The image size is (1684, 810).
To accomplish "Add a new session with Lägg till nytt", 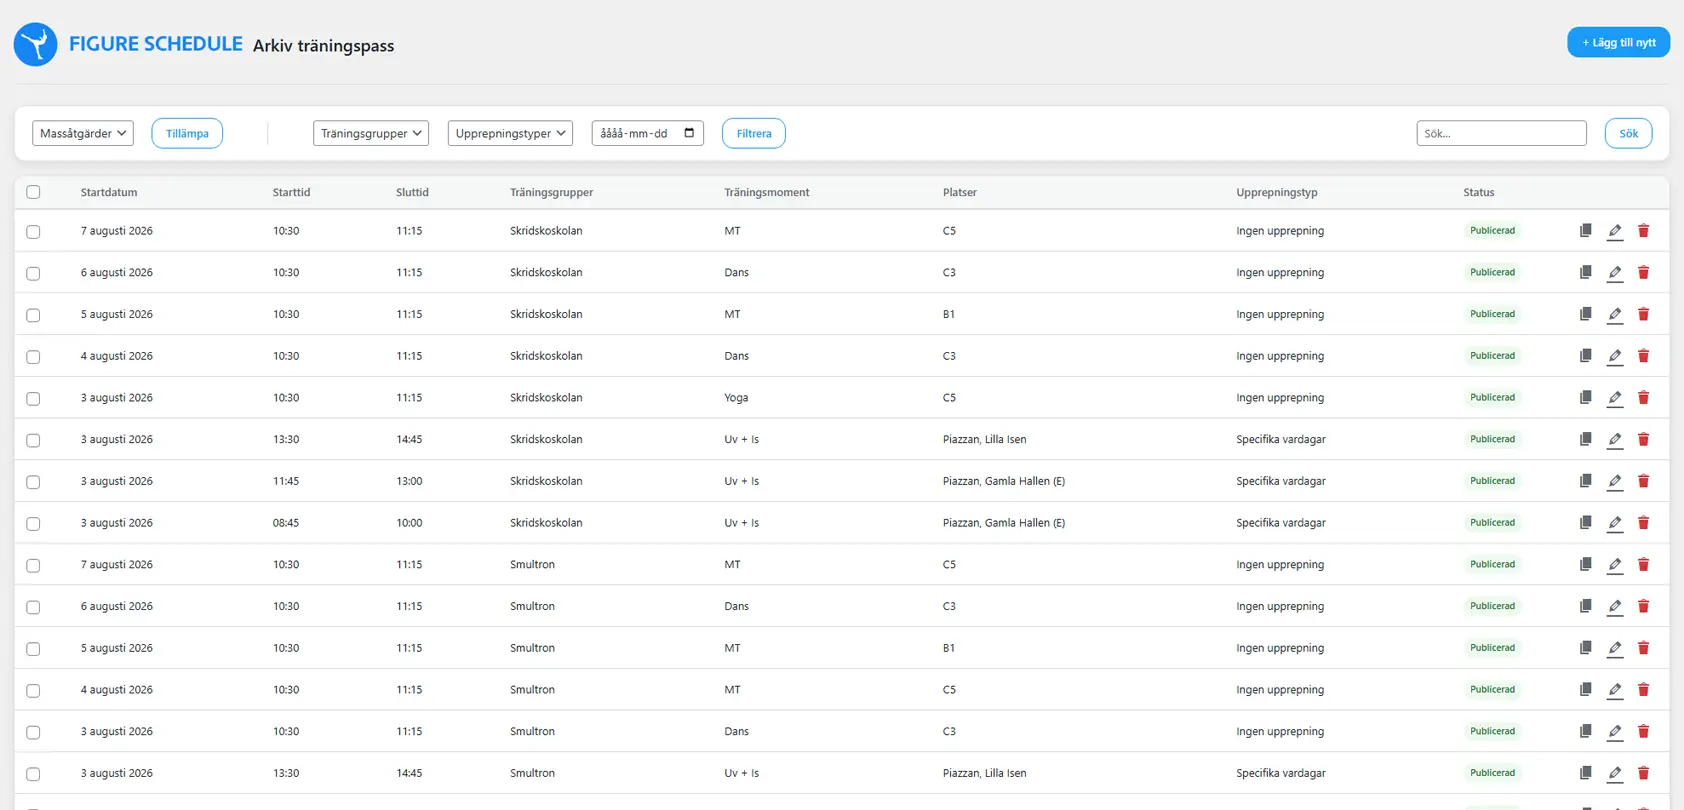I will 1618,42.
